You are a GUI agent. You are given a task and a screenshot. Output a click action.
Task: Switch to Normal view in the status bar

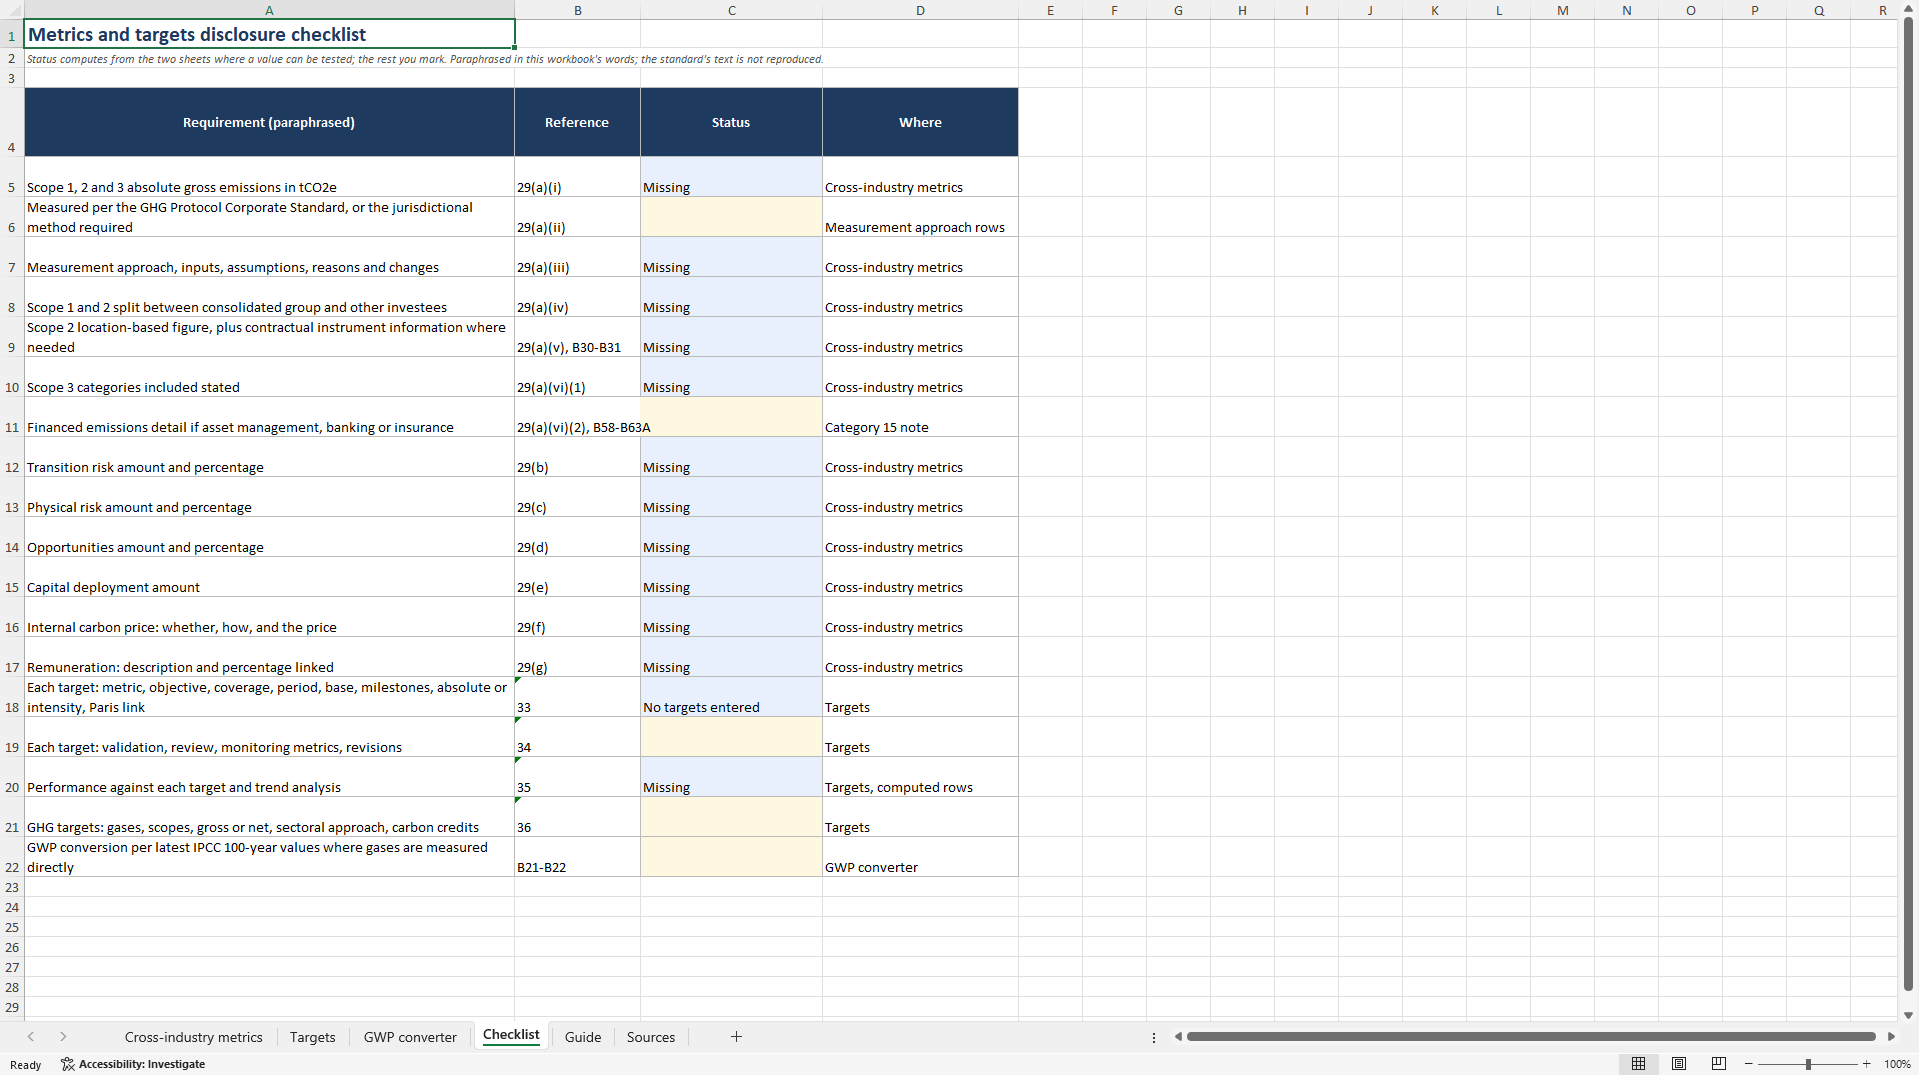(x=1638, y=1064)
